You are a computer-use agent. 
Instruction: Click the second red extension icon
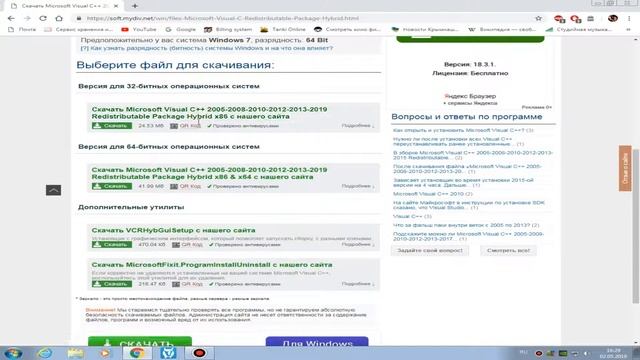pos(576,18)
